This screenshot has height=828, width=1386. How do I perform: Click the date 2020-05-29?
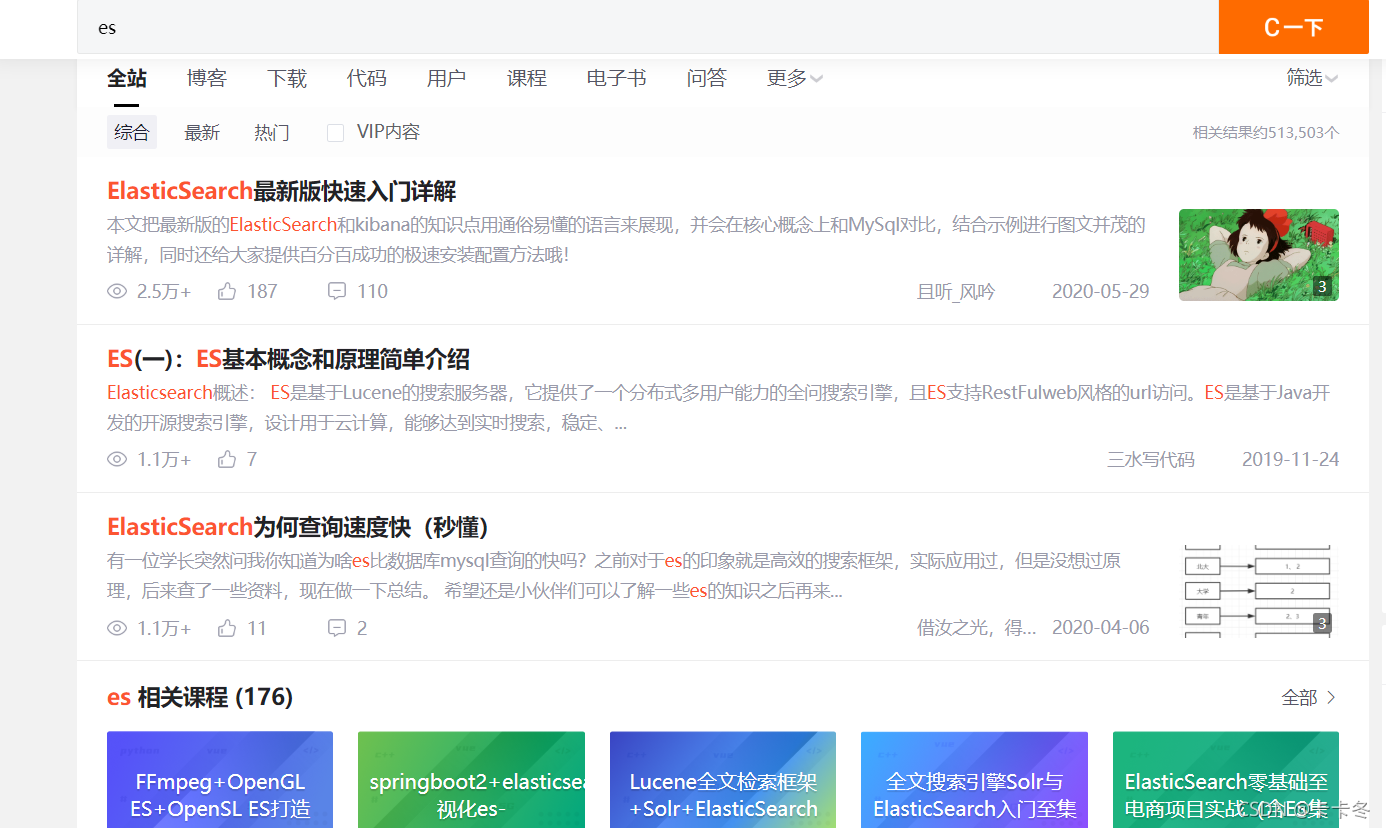point(1100,291)
